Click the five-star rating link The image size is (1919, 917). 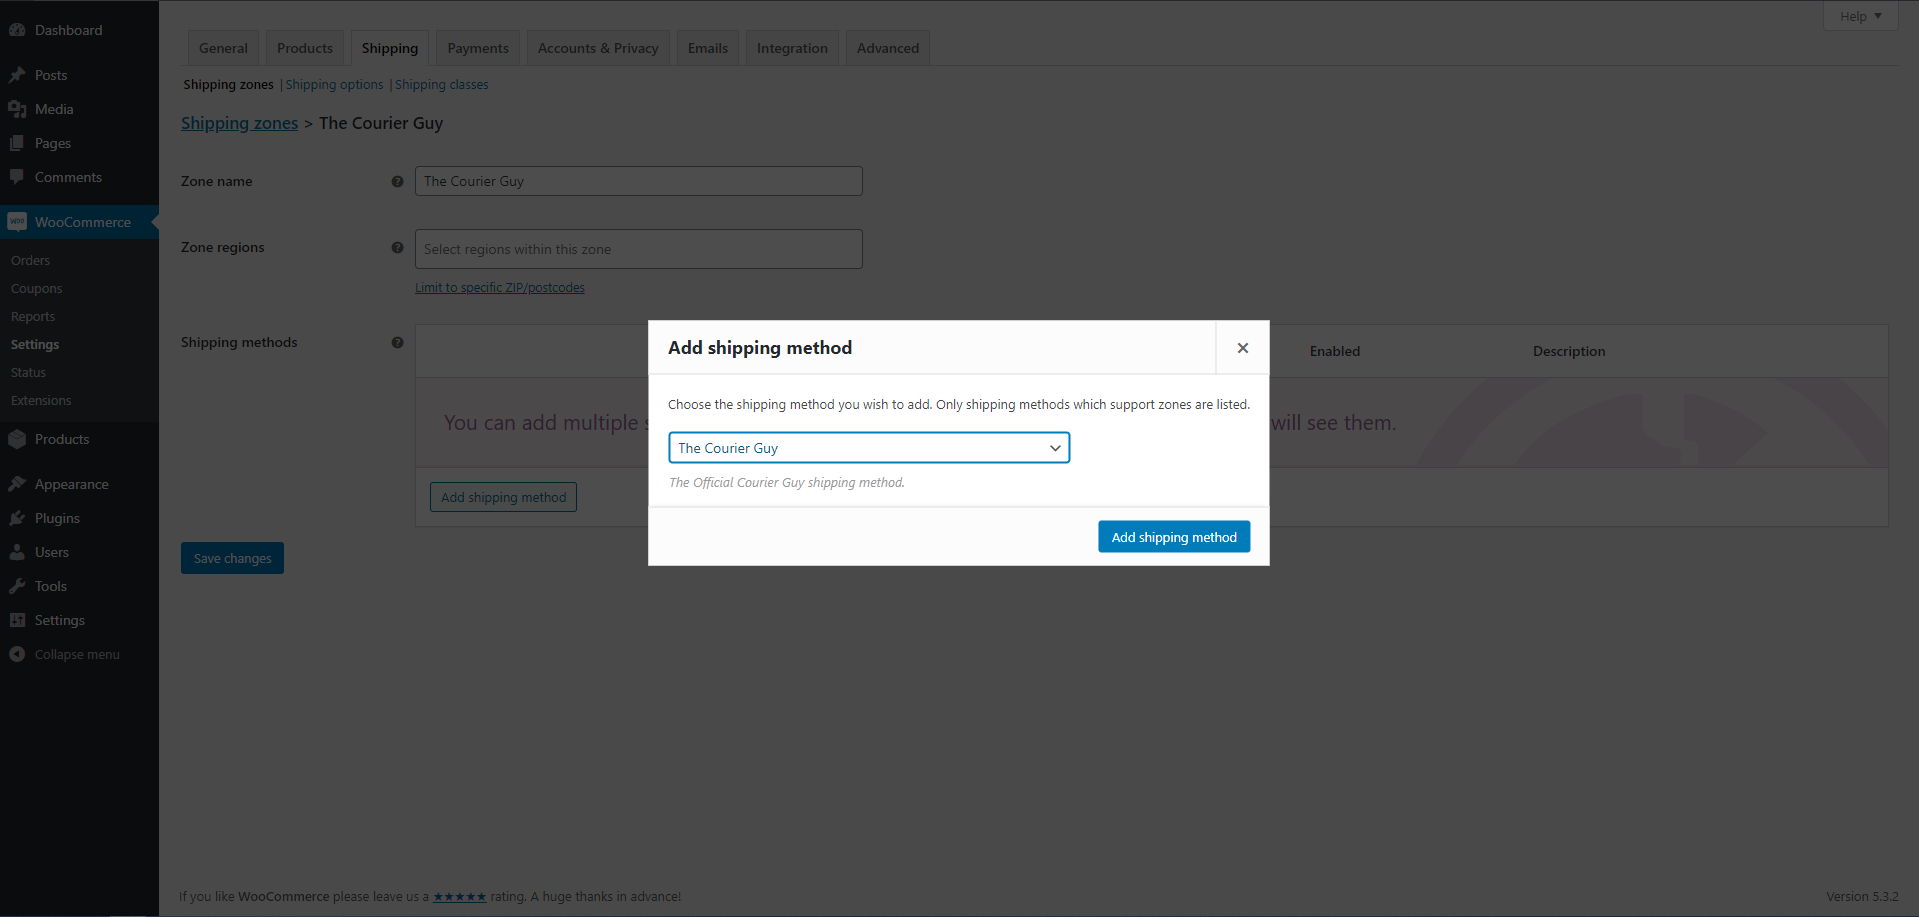[x=460, y=897]
